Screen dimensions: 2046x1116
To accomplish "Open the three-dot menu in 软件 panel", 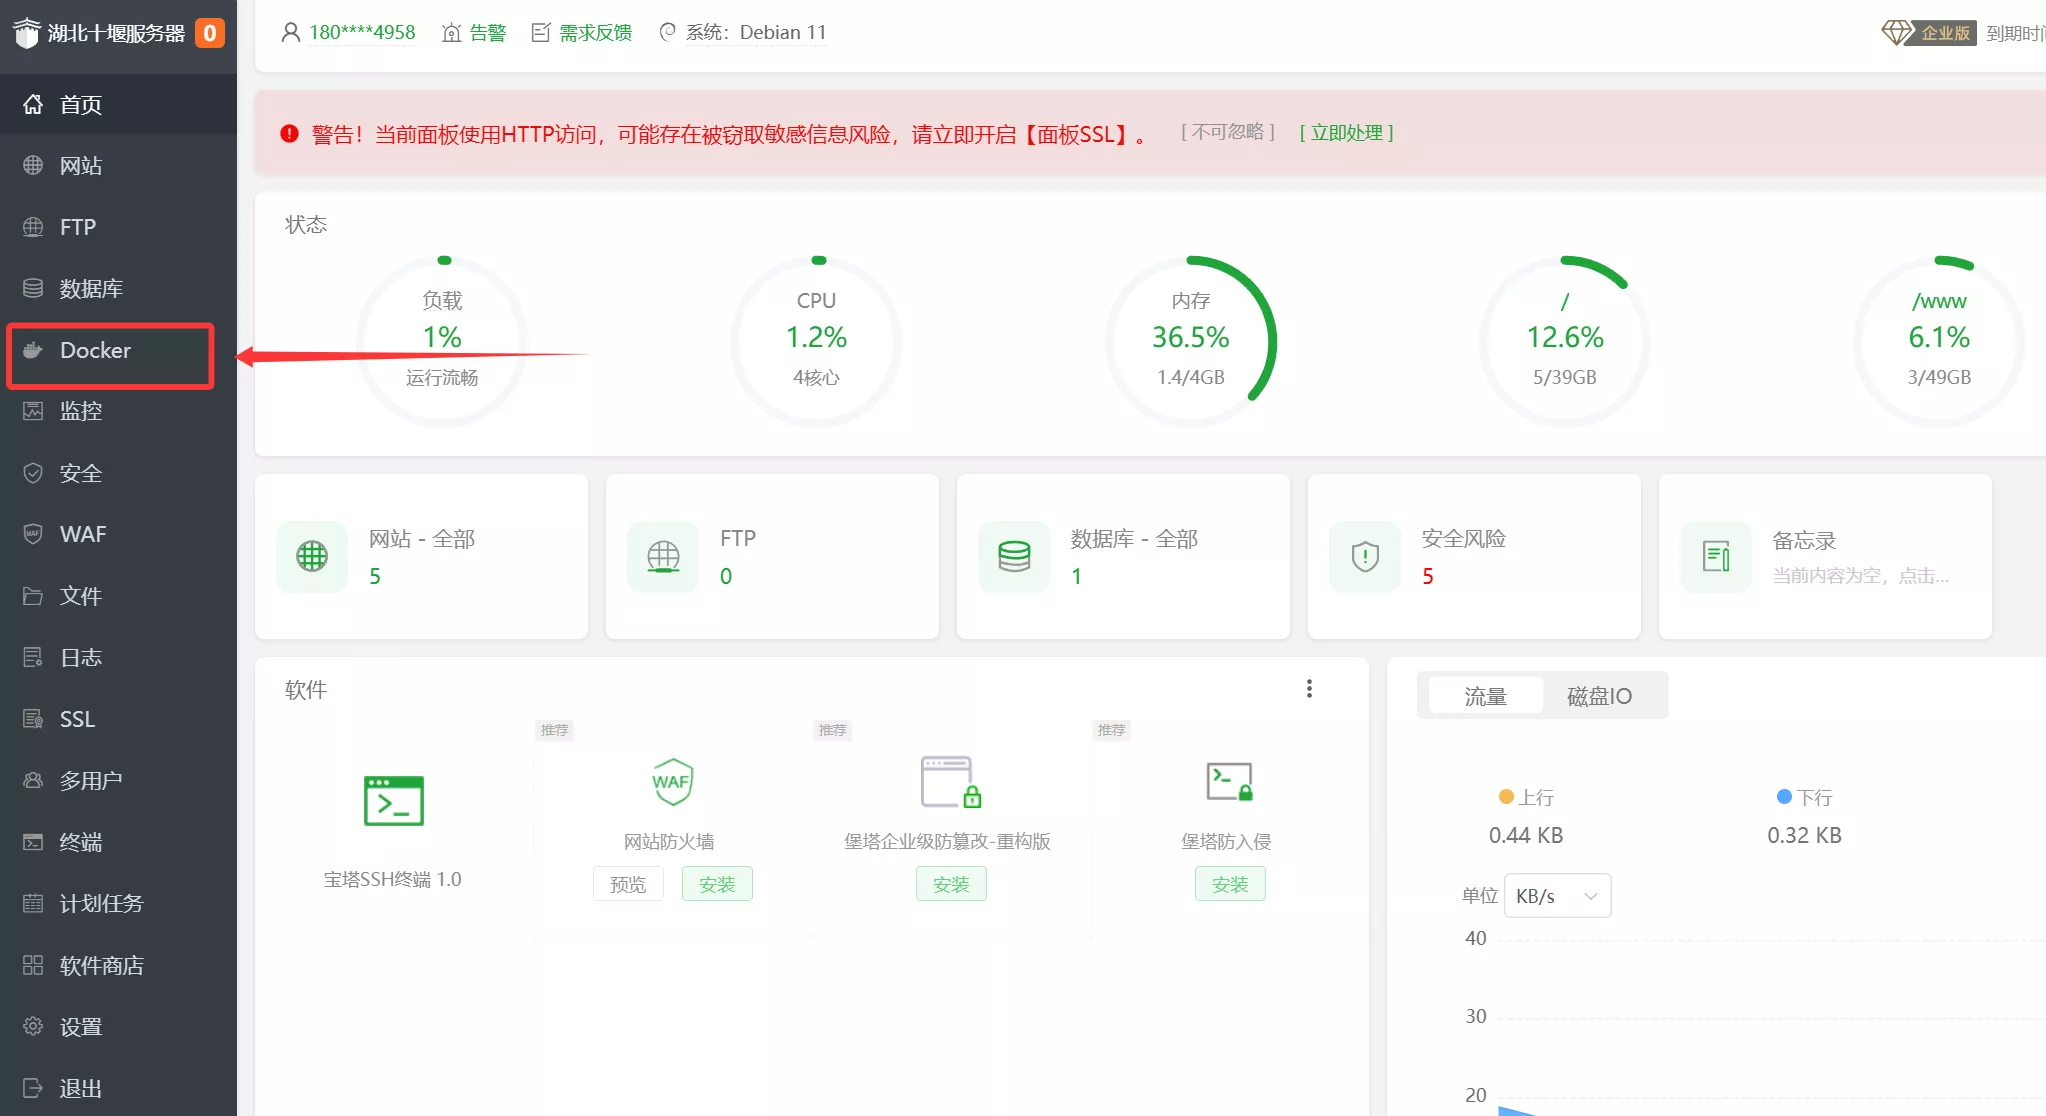I will pos(1309,689).
